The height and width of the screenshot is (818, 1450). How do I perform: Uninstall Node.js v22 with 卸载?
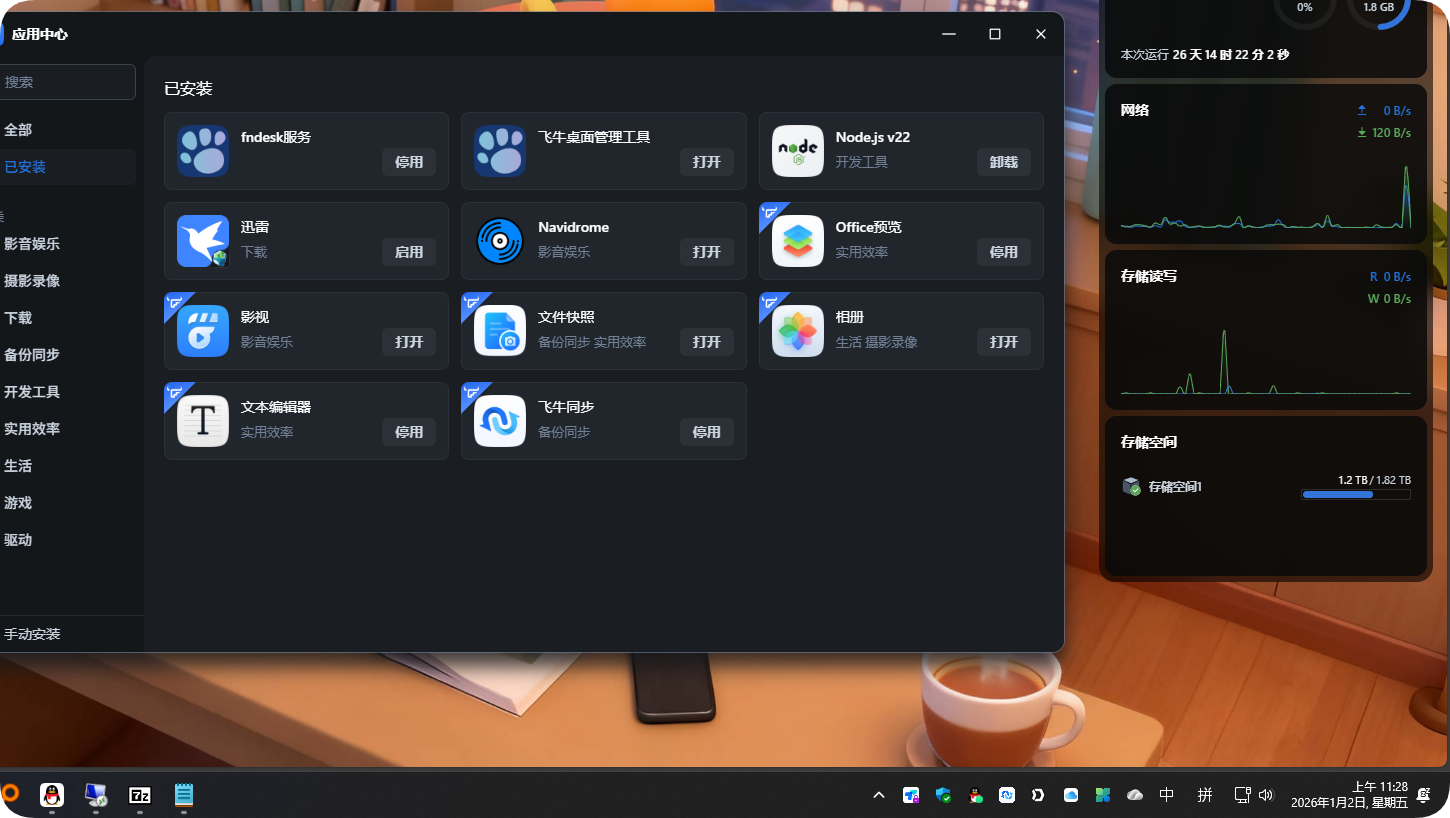pos(1004,162)
